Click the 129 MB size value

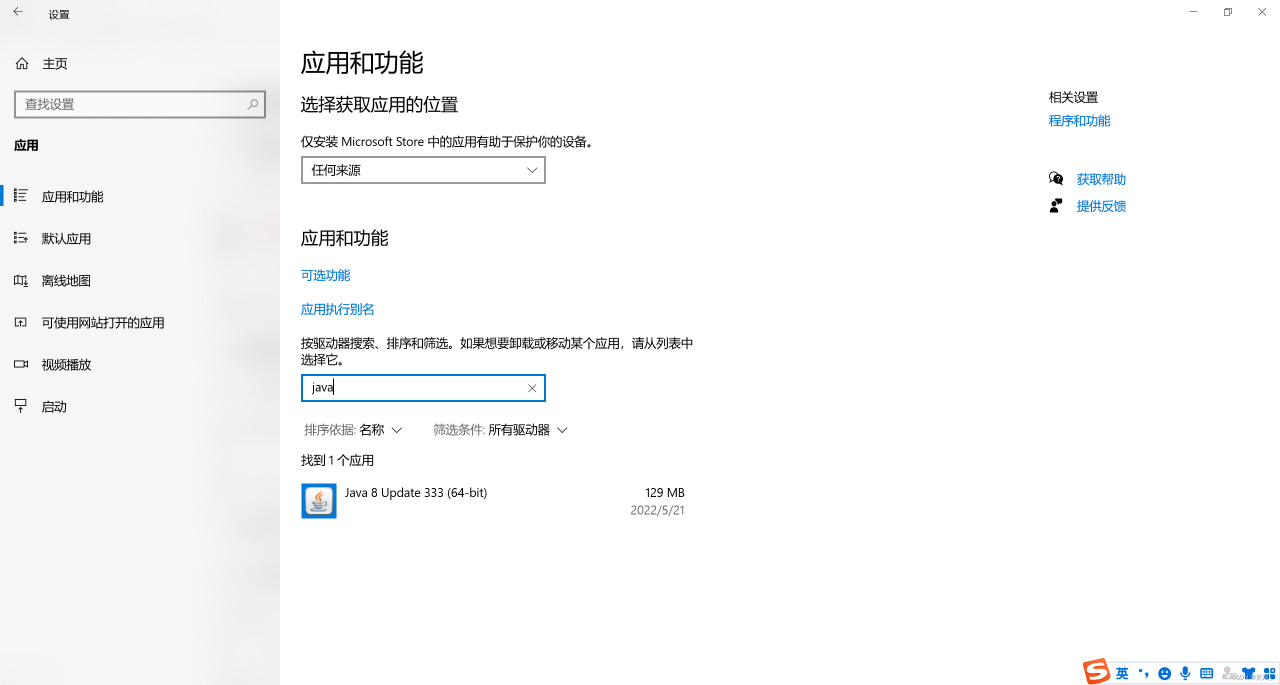tap(664, 493)
